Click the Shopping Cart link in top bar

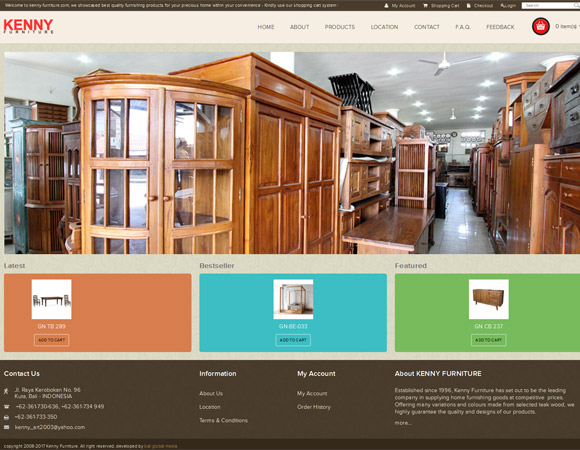[x=445, y=6]
